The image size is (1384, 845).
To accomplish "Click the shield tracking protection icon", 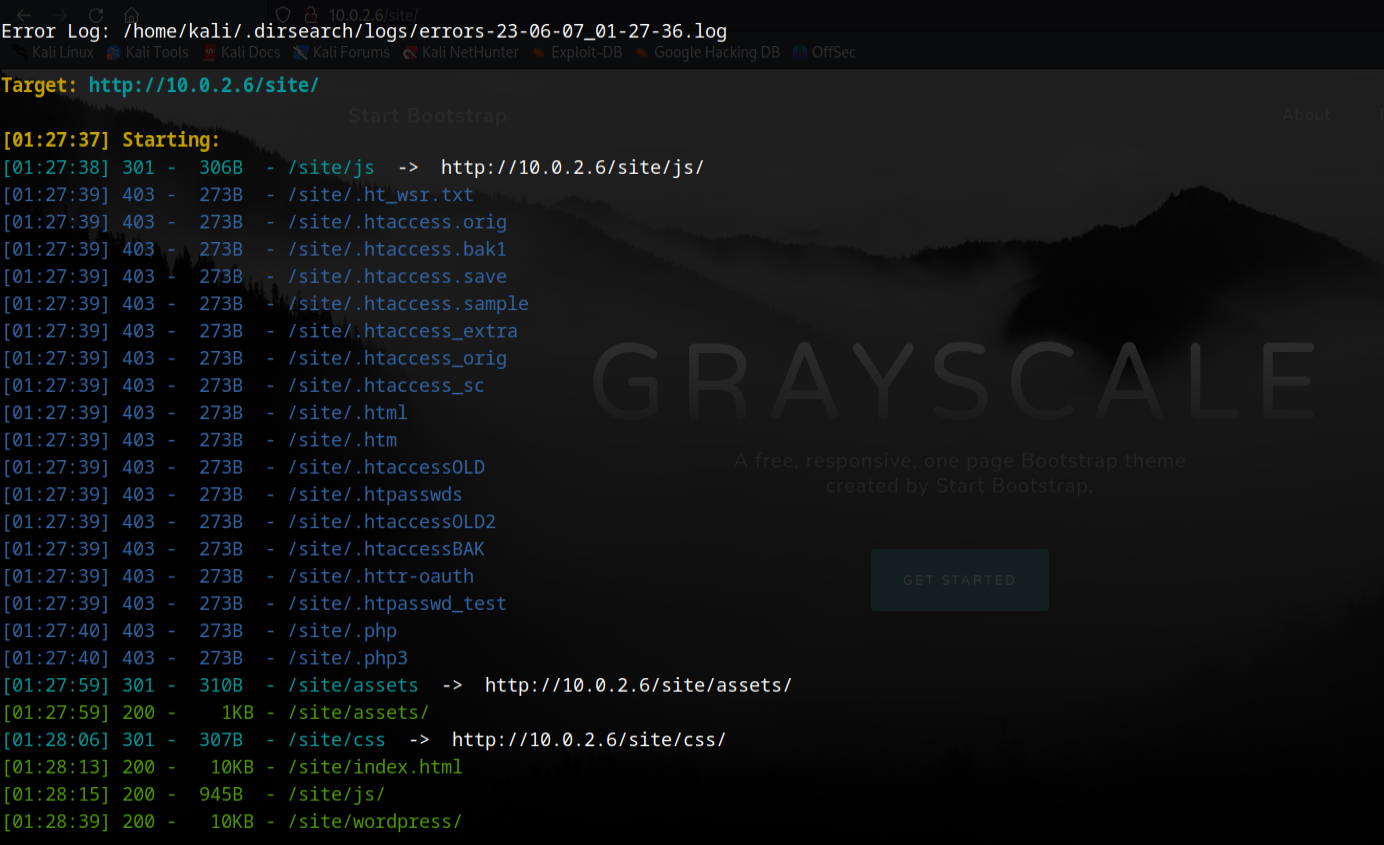I will click(x=283, y=14).
